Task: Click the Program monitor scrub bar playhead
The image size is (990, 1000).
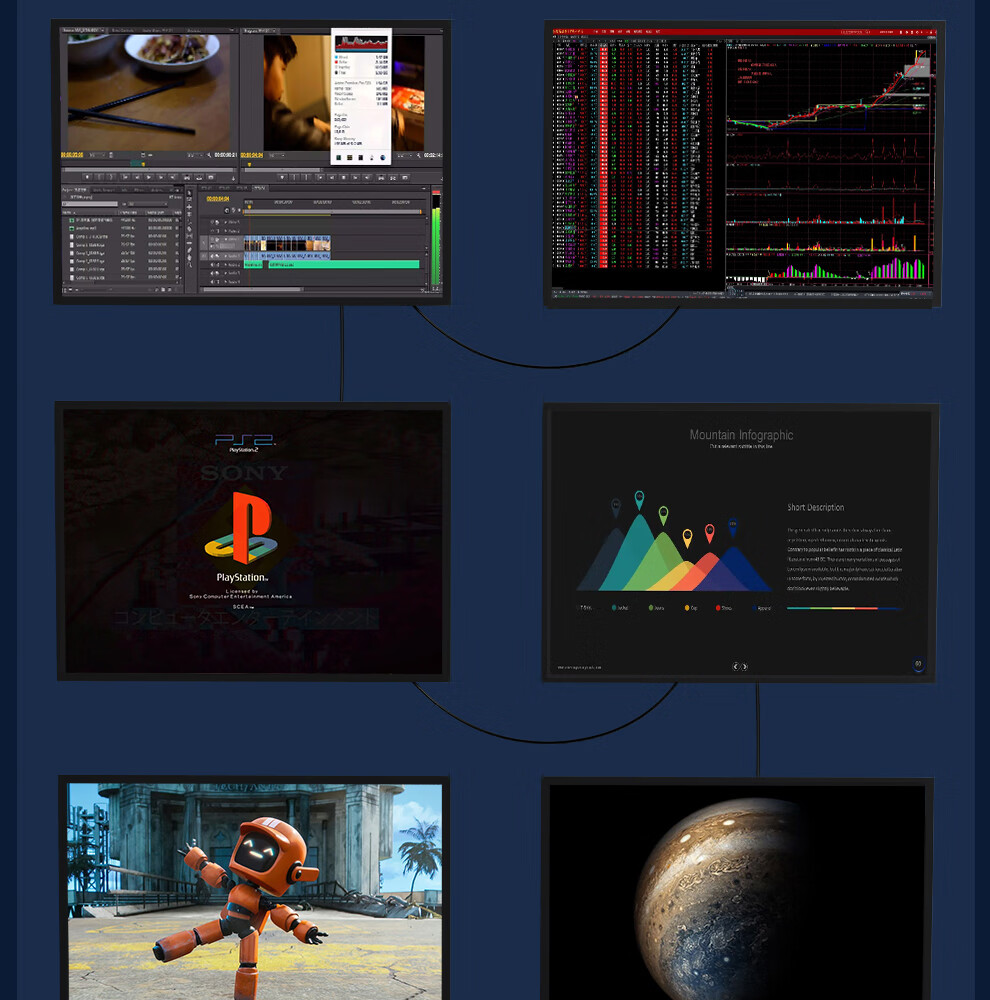Action: (x=249, y=165)
